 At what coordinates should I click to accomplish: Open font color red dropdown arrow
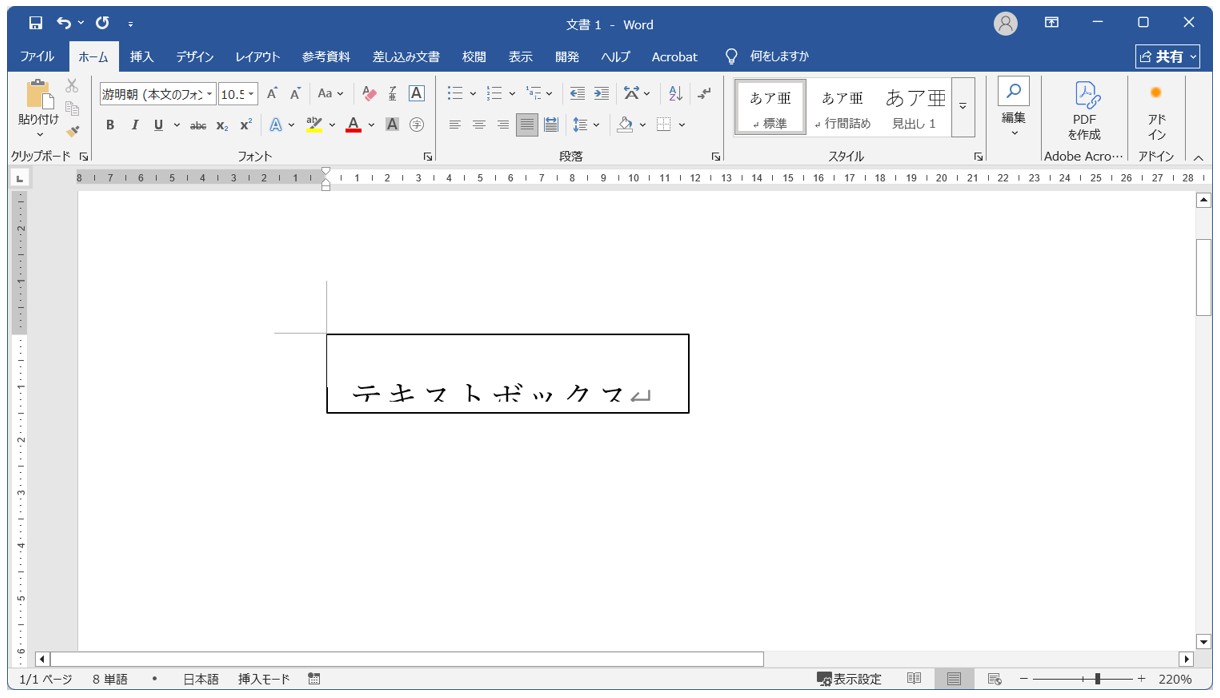[371, 125]
